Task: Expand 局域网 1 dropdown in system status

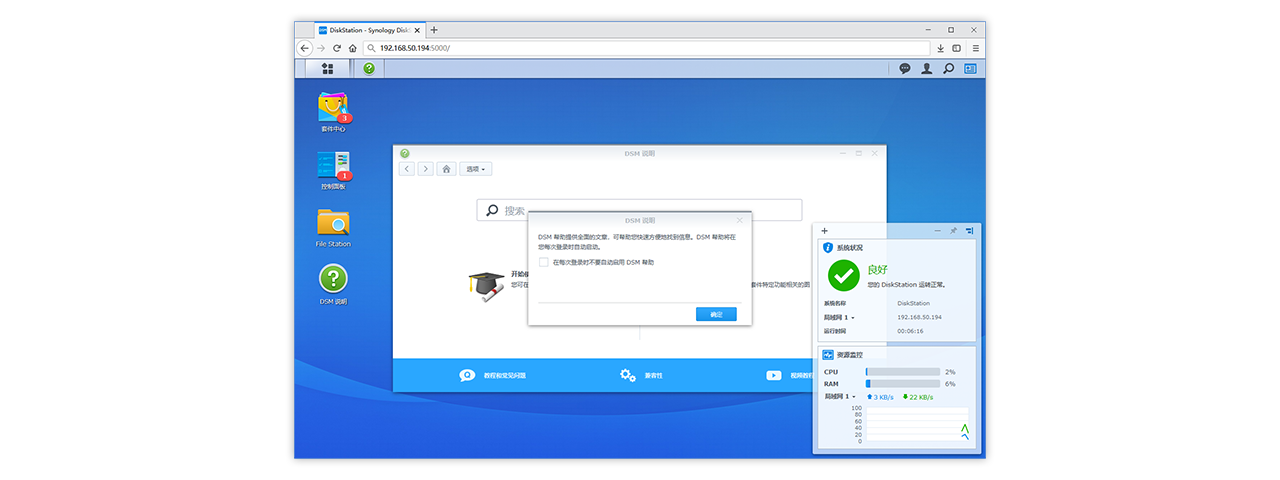Action: coord(839,317)
